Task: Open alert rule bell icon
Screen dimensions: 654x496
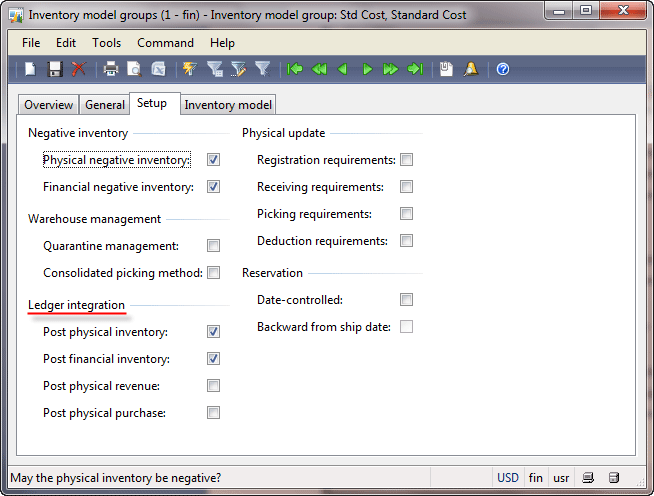Action: coord(471,69)
